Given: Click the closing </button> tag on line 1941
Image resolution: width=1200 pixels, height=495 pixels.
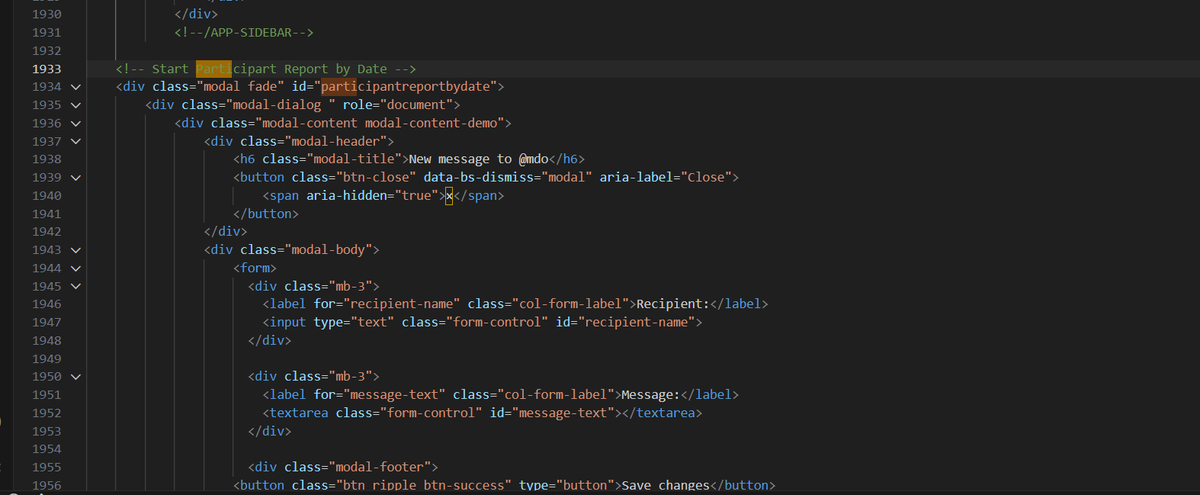Looking at the screenshot, I should coord(266,214).
